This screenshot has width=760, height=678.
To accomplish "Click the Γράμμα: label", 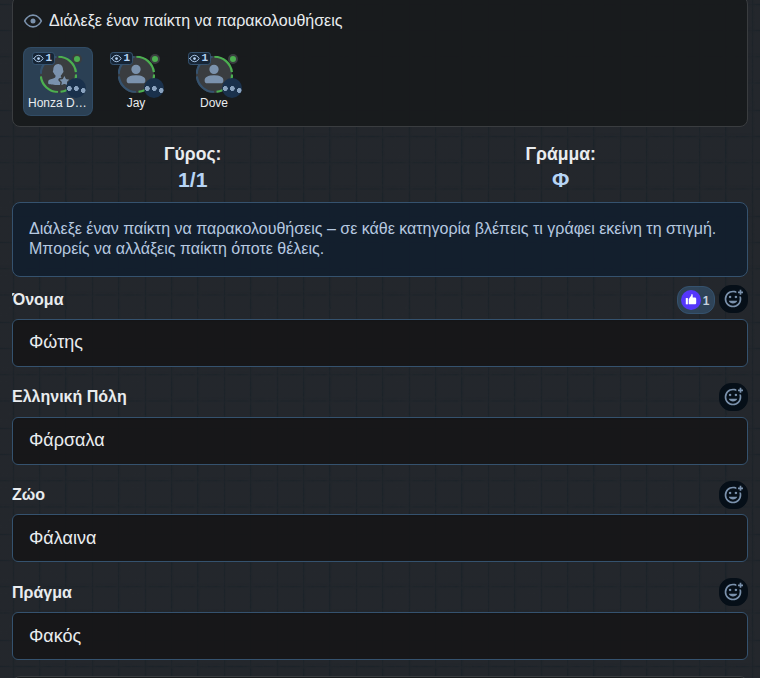I will (560, 154).
